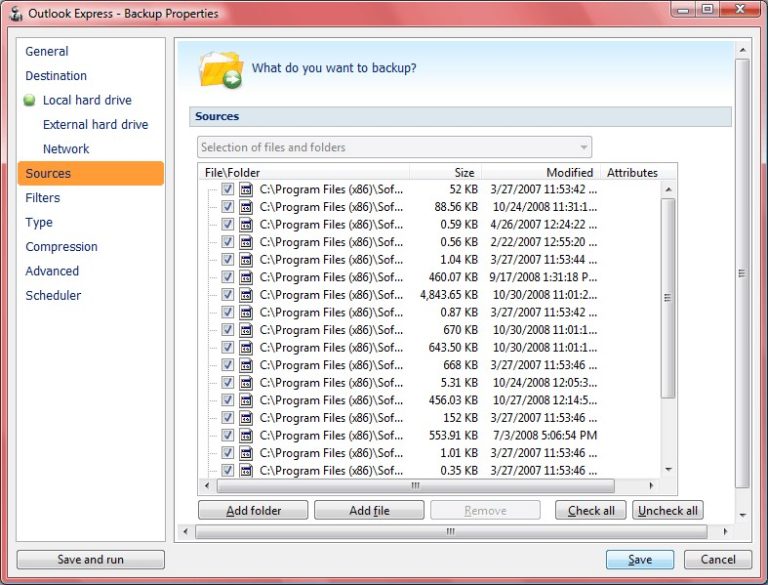This screenshot has width=768, height=585.
Task: Uncheck the 5.31 KB file row checkbox
Action: (x=227, y=383)
